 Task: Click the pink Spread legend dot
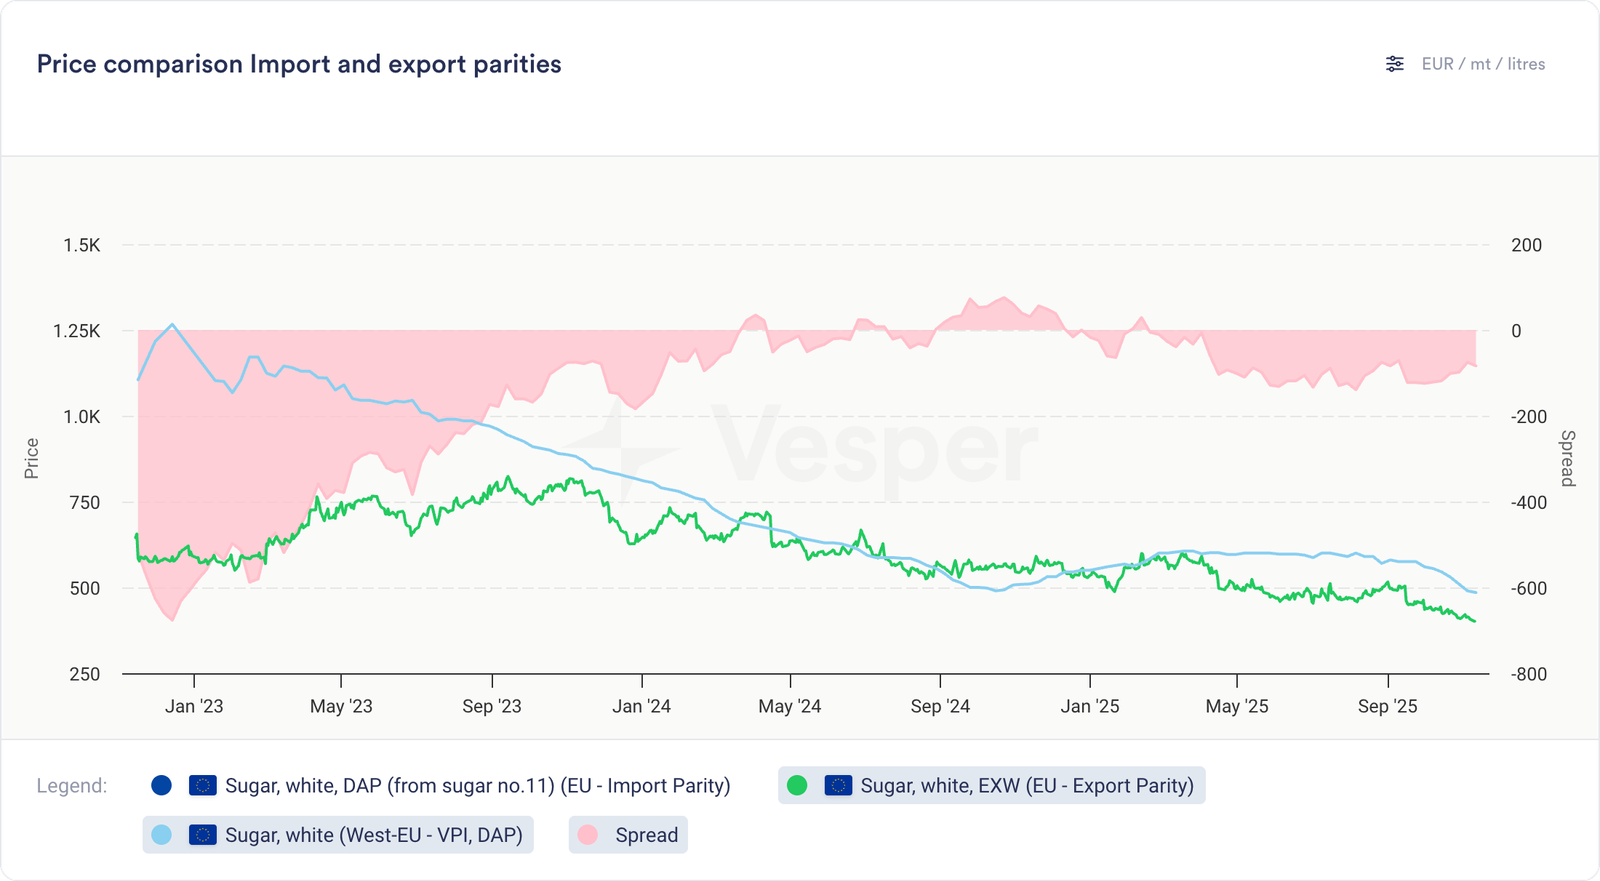[588, 835]
